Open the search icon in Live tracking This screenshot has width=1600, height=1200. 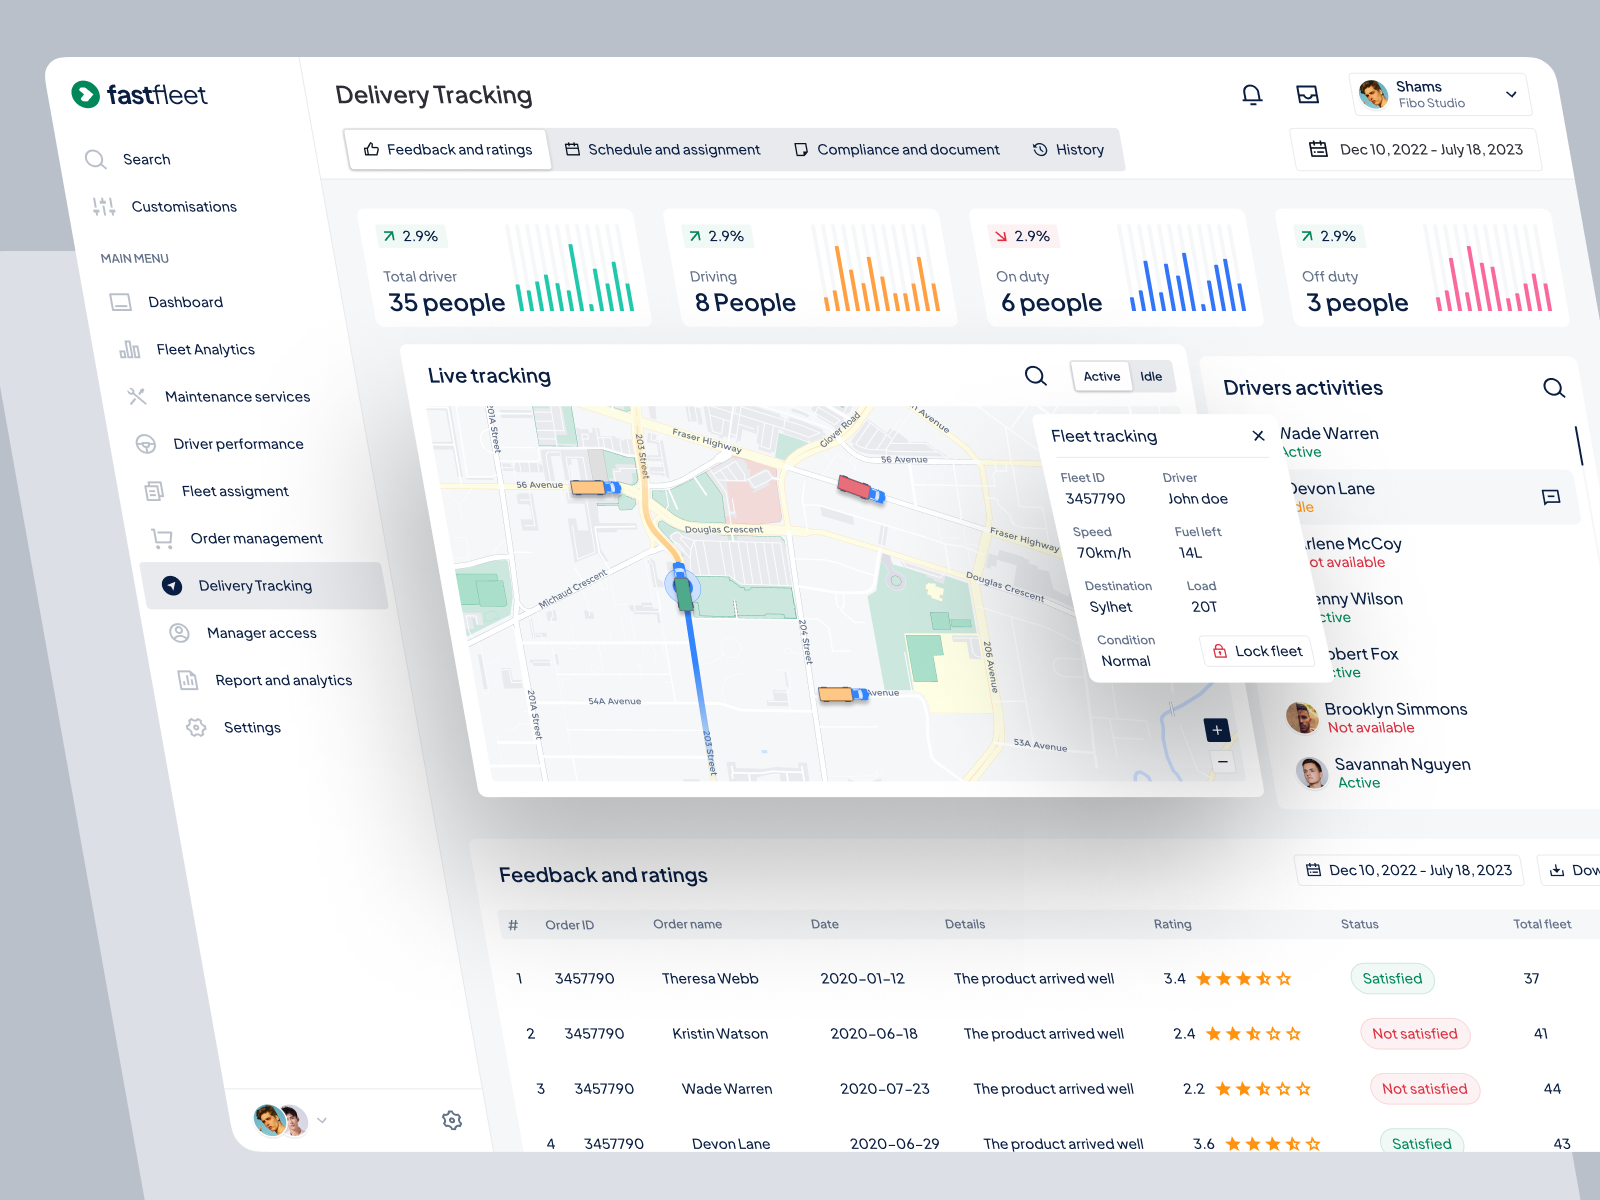(x=1035, y=376)
